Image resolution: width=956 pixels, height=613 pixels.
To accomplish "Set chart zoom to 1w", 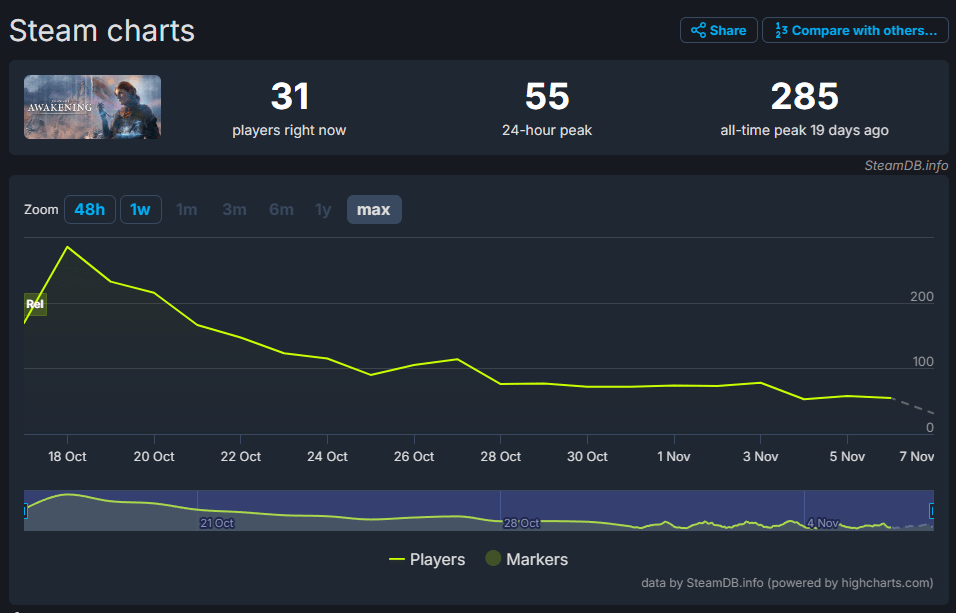I will click(141, 210).
